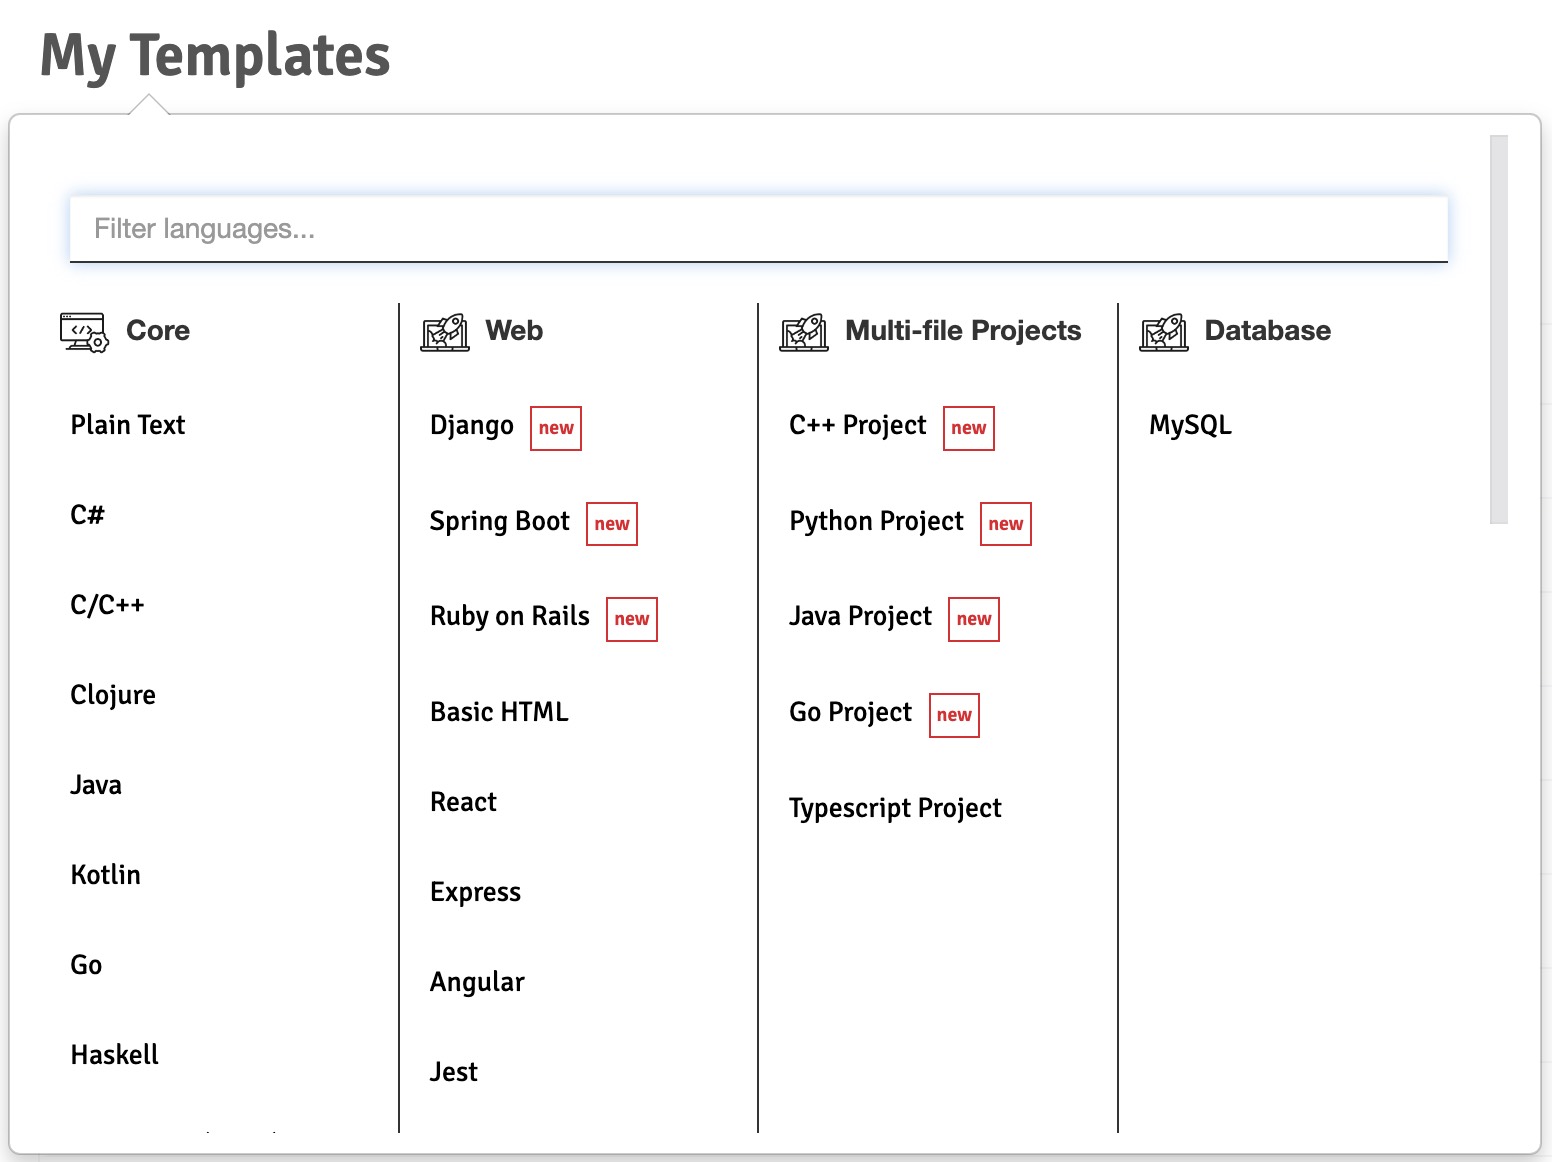Open the C++ Project multi-file template
The width and height of the screenshot is (1552, 1162).
pos(857,426)
